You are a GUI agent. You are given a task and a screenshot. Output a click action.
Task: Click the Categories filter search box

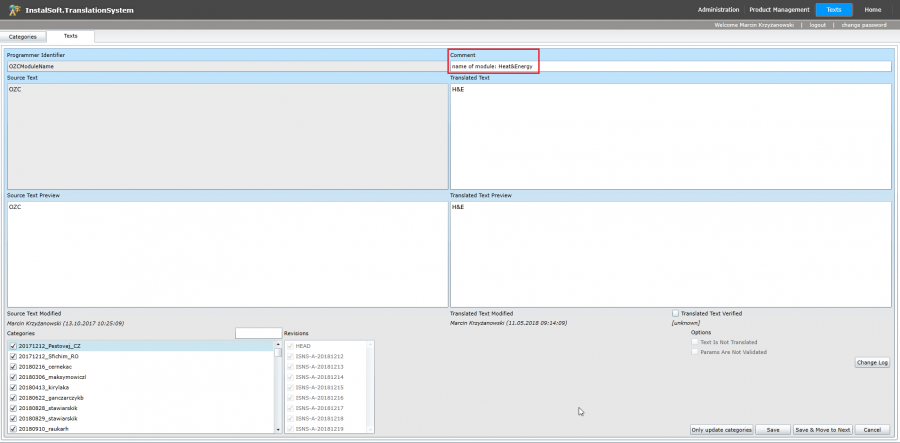point(258,333)
